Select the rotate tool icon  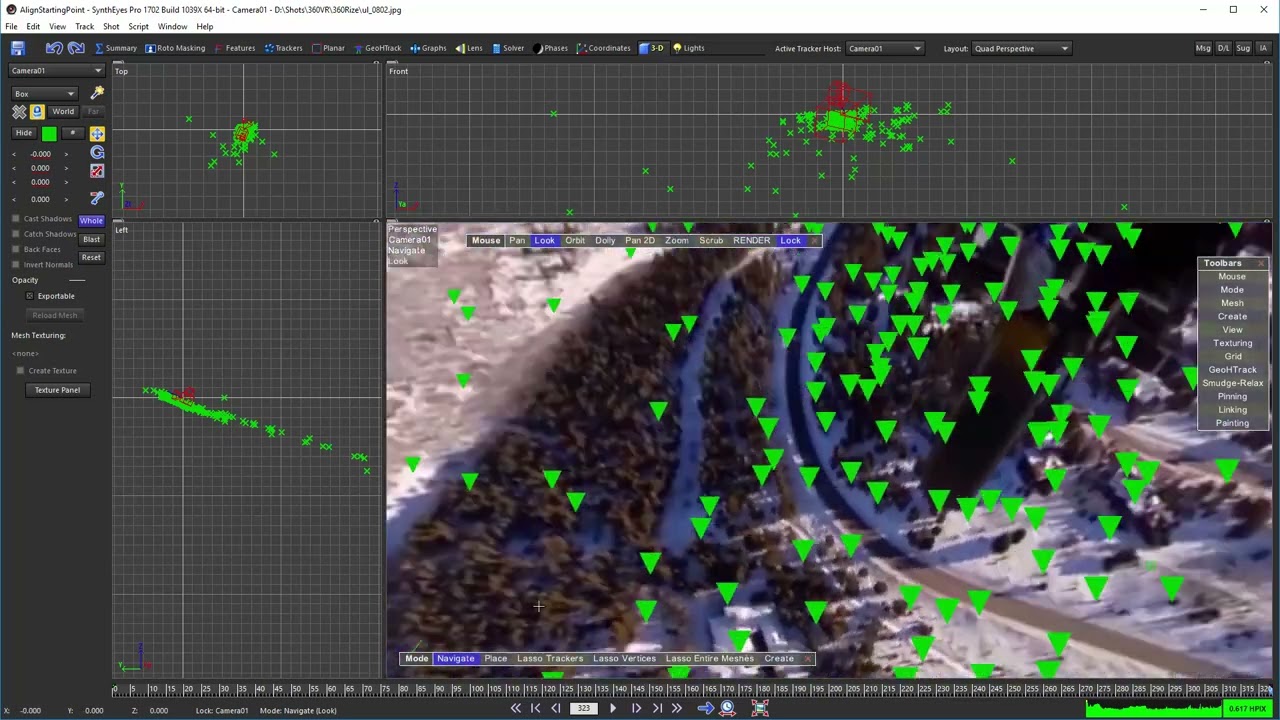tap(97, 153)
